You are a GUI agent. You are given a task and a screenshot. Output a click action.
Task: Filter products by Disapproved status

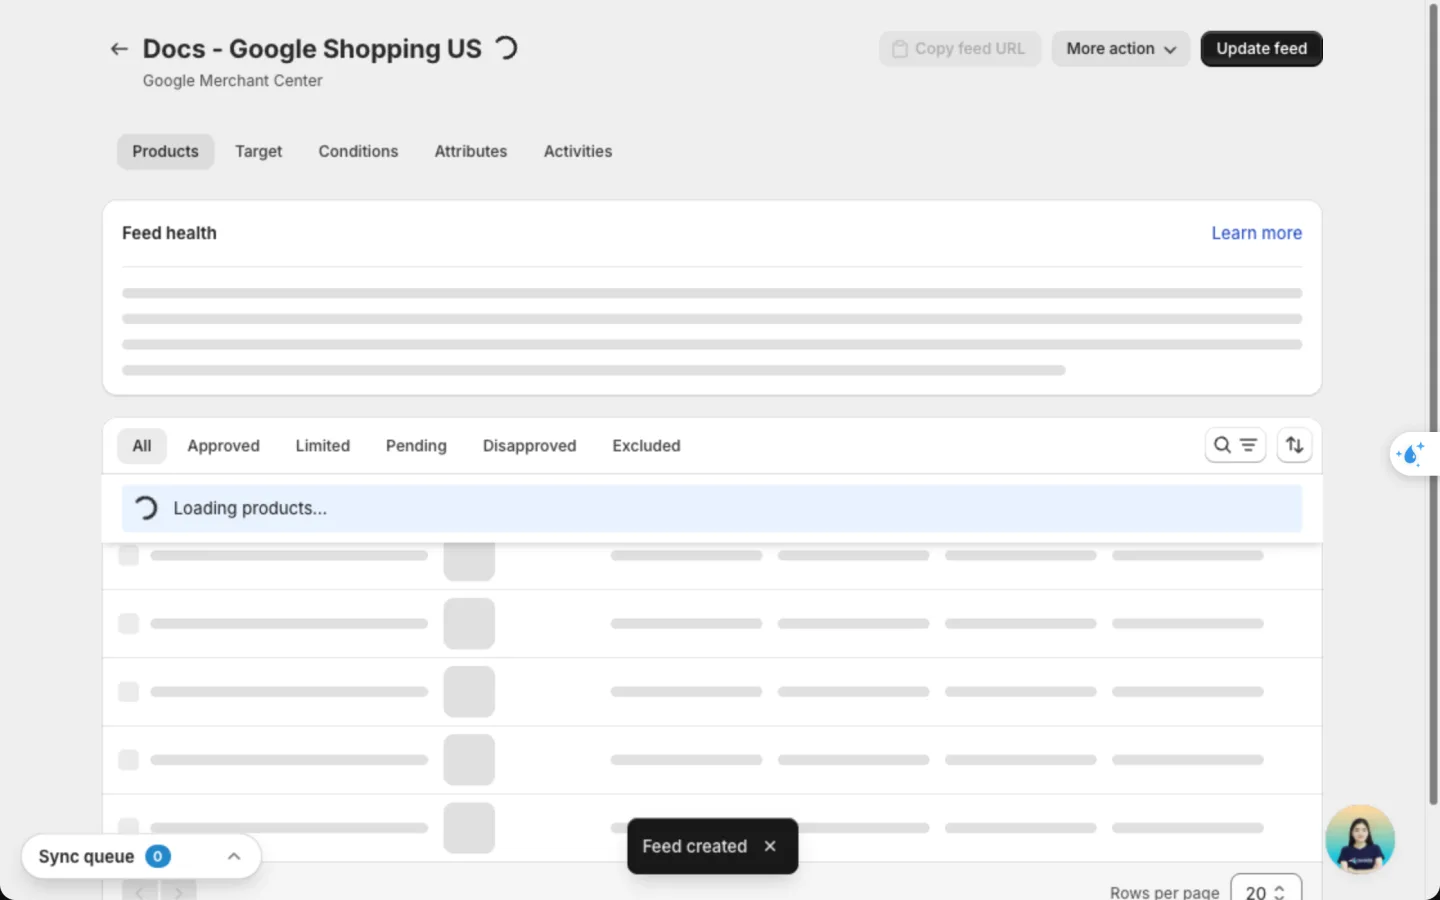tap(529, 446)
